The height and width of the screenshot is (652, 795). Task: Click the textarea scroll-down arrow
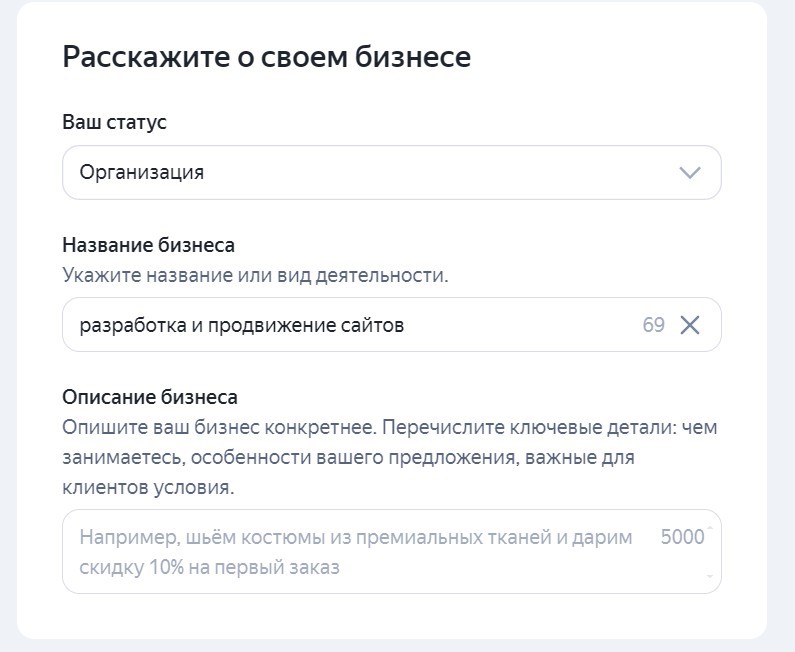710,576
